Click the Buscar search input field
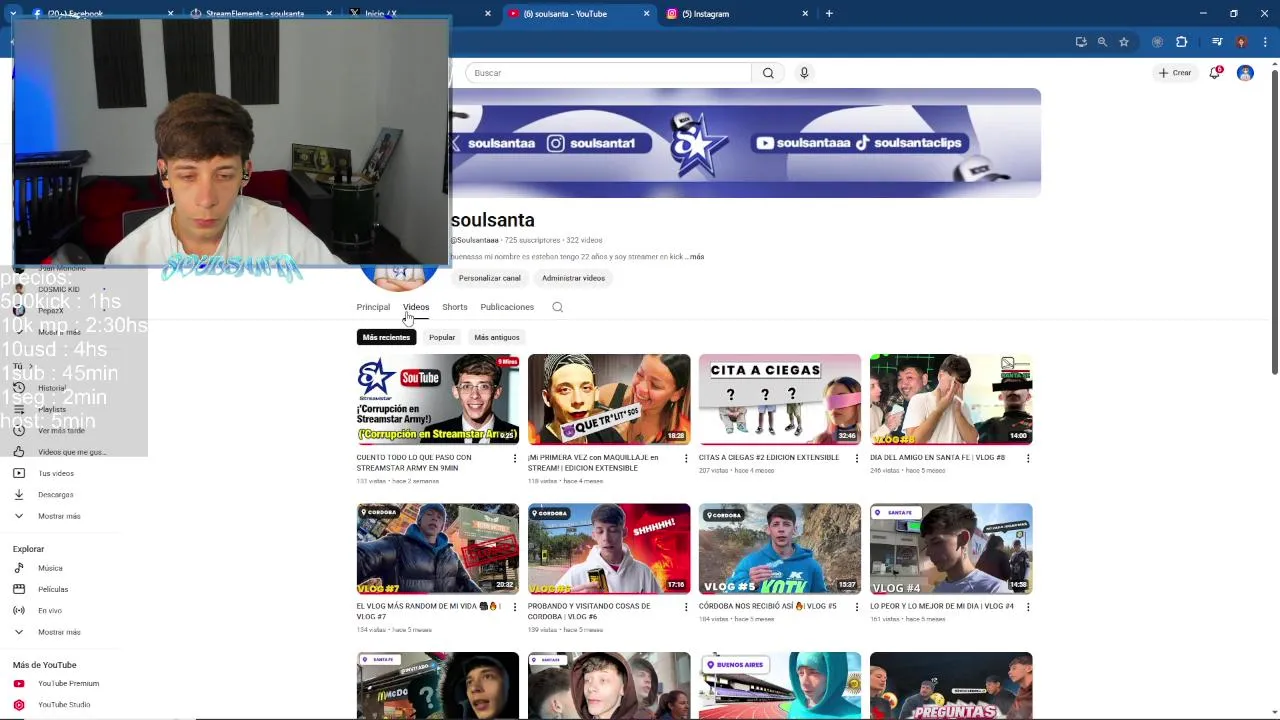This screenshot has width=1280, height=720. tap(608, 73)
